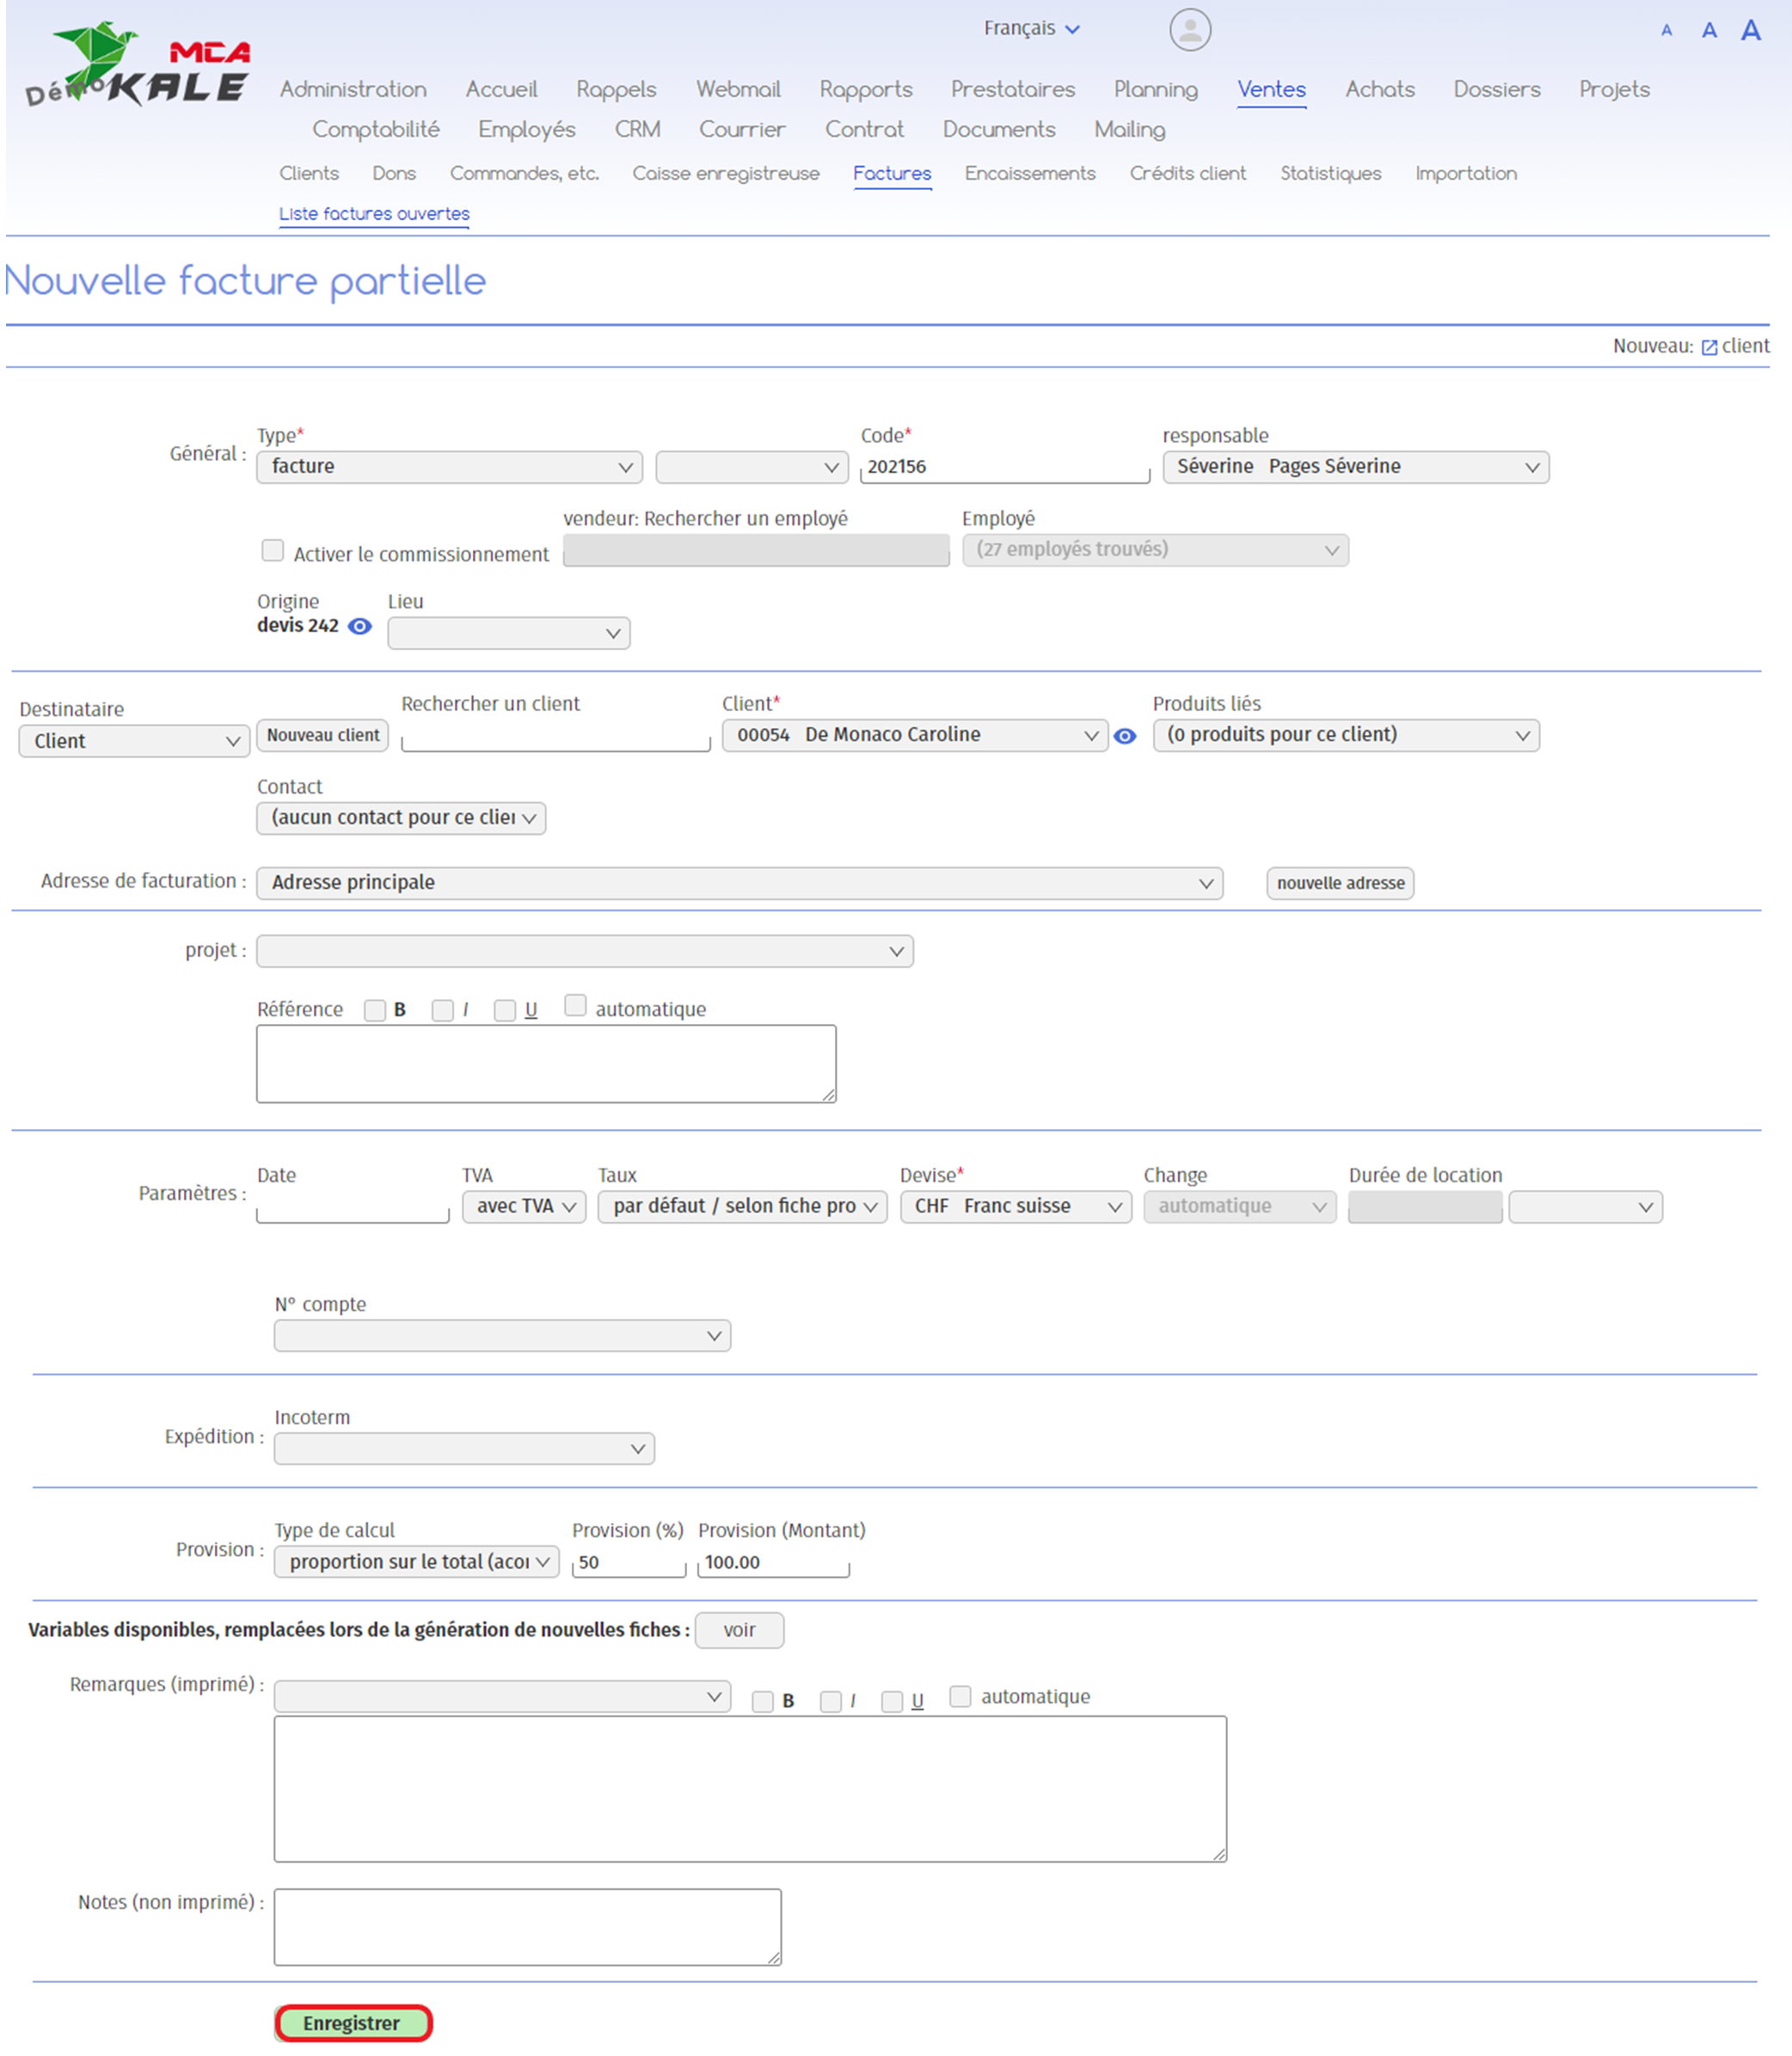The width and height of the screenshot is (1792, 2056).
Task: Open Comptabilité menu
Action: [x=376, y=129]
